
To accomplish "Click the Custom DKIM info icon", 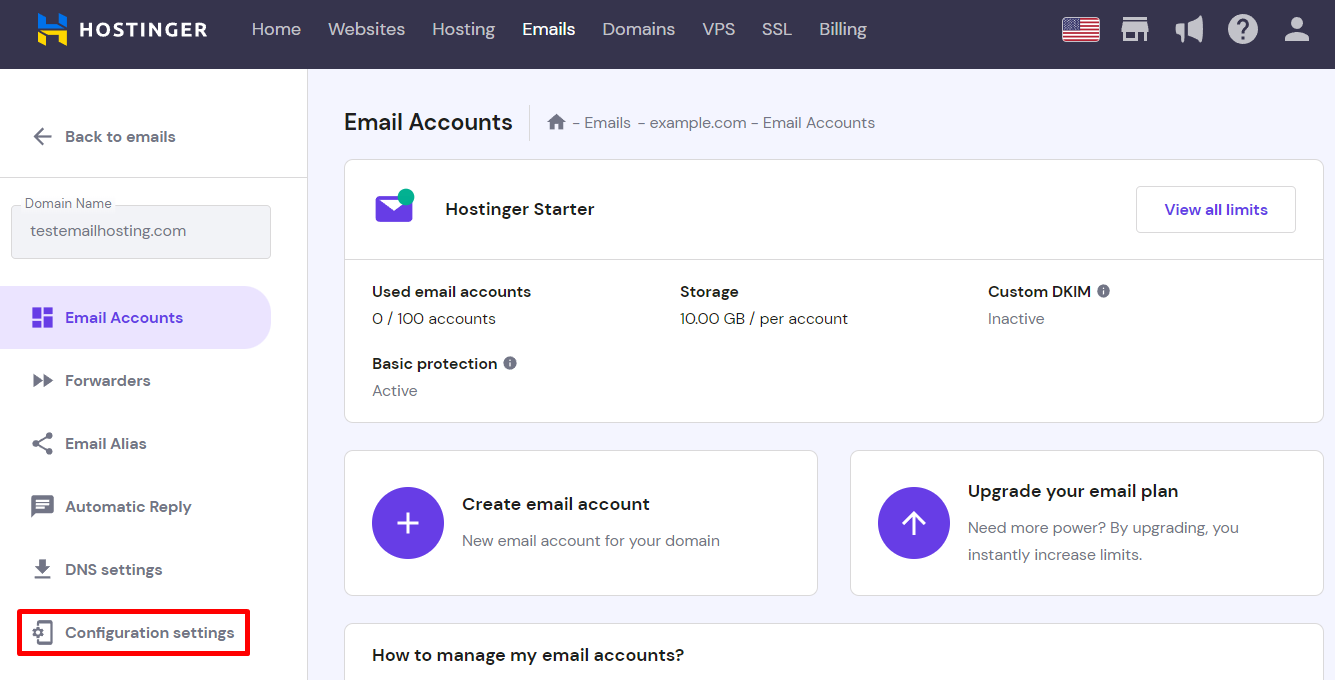I will pos(1103,291).
